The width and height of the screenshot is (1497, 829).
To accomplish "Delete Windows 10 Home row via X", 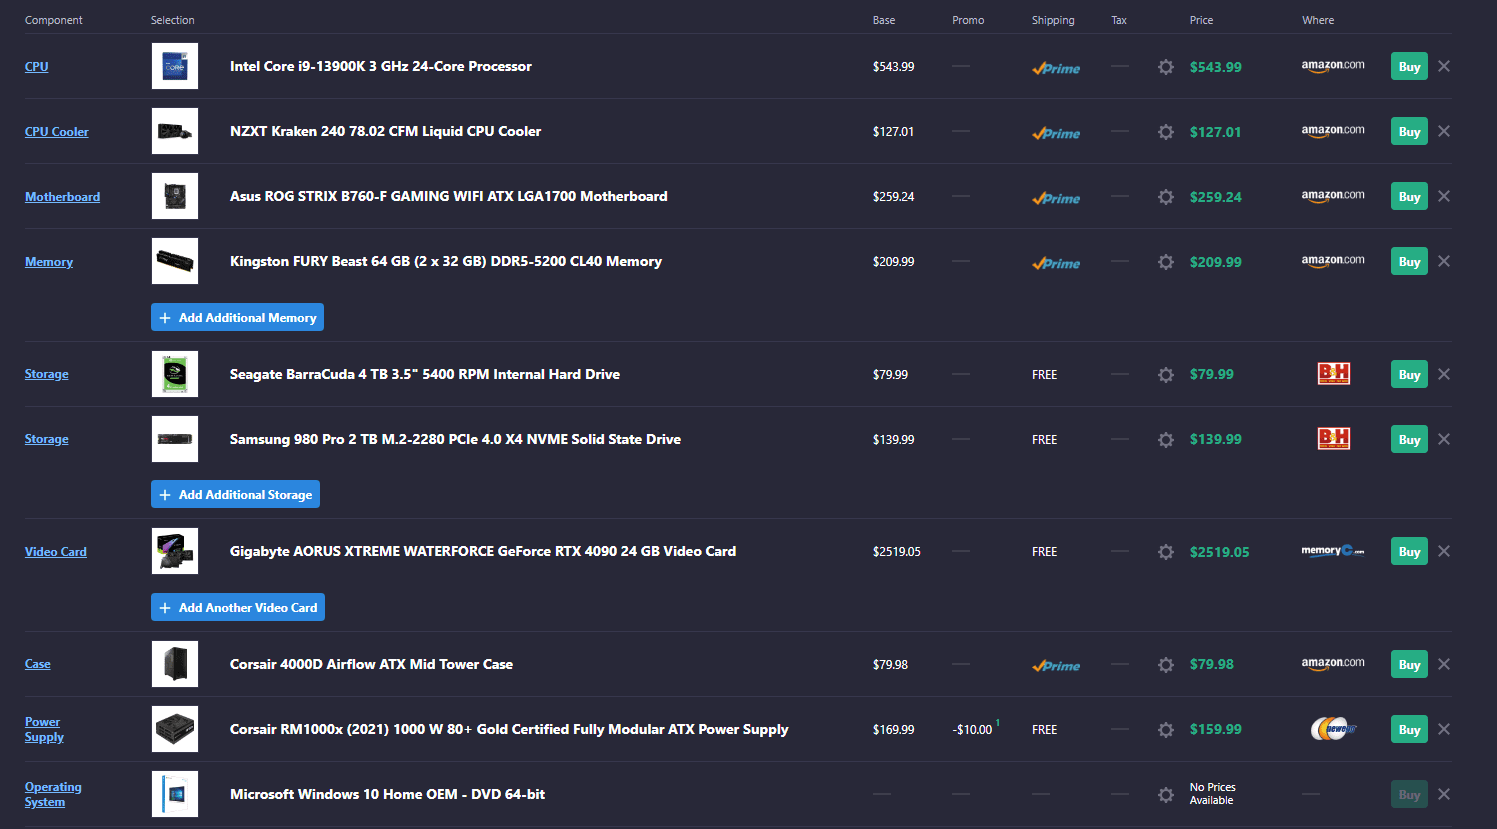I will 1443,794.
